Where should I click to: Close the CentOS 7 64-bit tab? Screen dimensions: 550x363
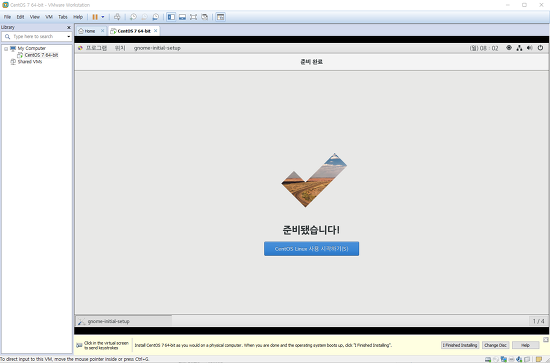[155, 31]
